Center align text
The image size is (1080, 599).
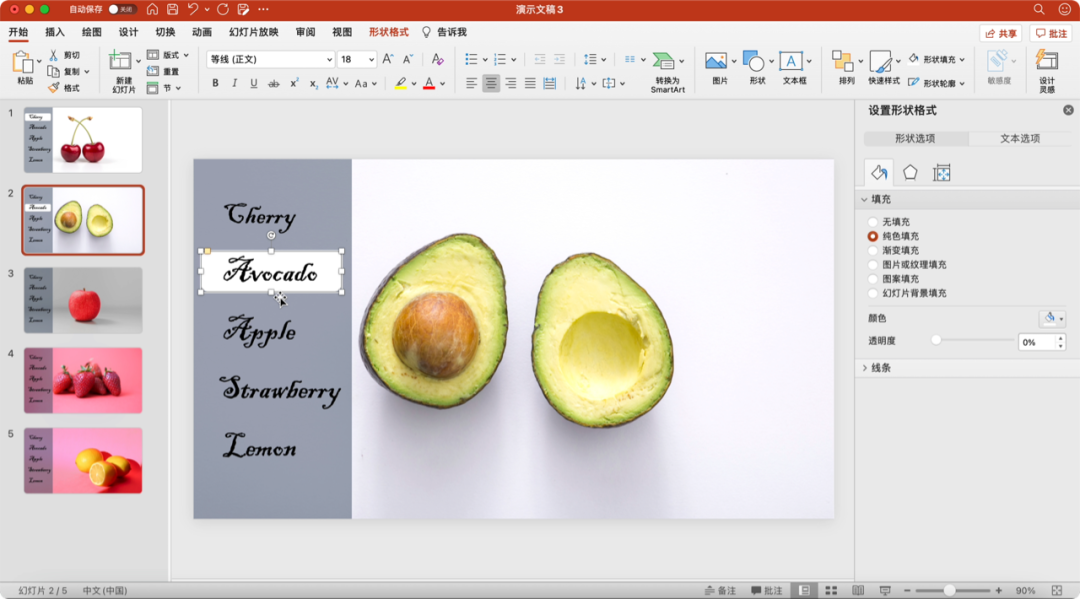(x=491, y=83)
